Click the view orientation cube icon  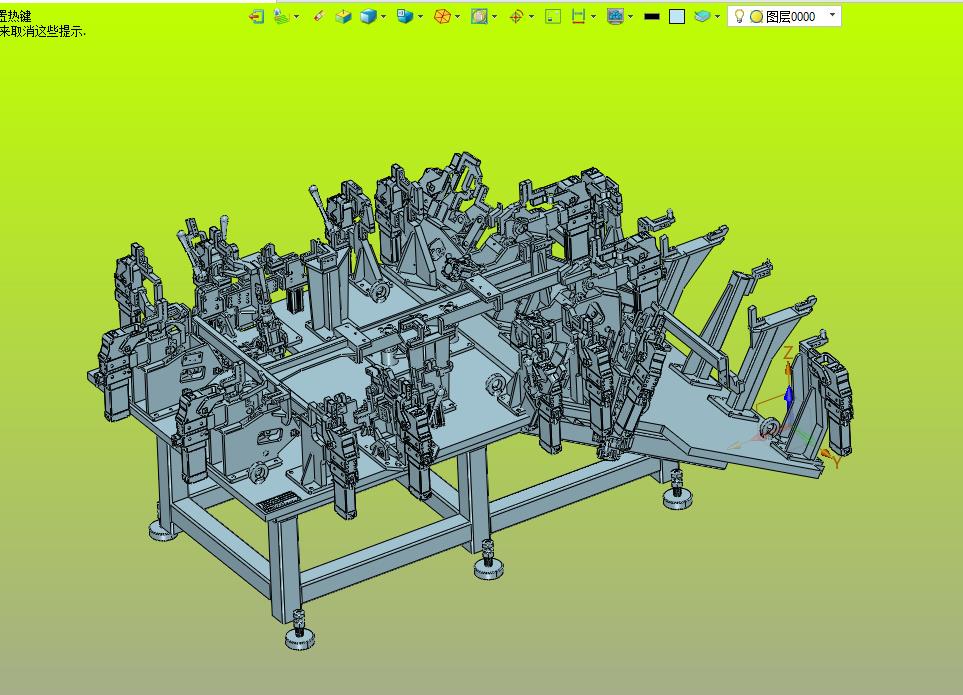point(405,16)
